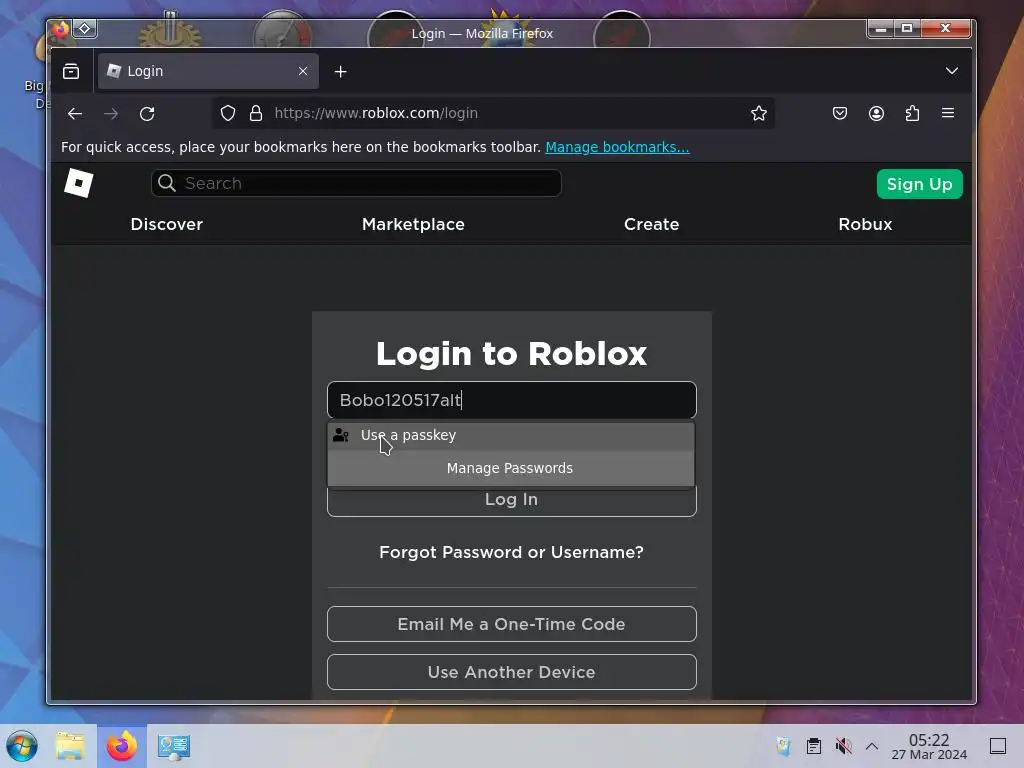Open the Marketplace navigation item
The image size is (1024, 768).
pyautogui.click(x=413, y=224)
